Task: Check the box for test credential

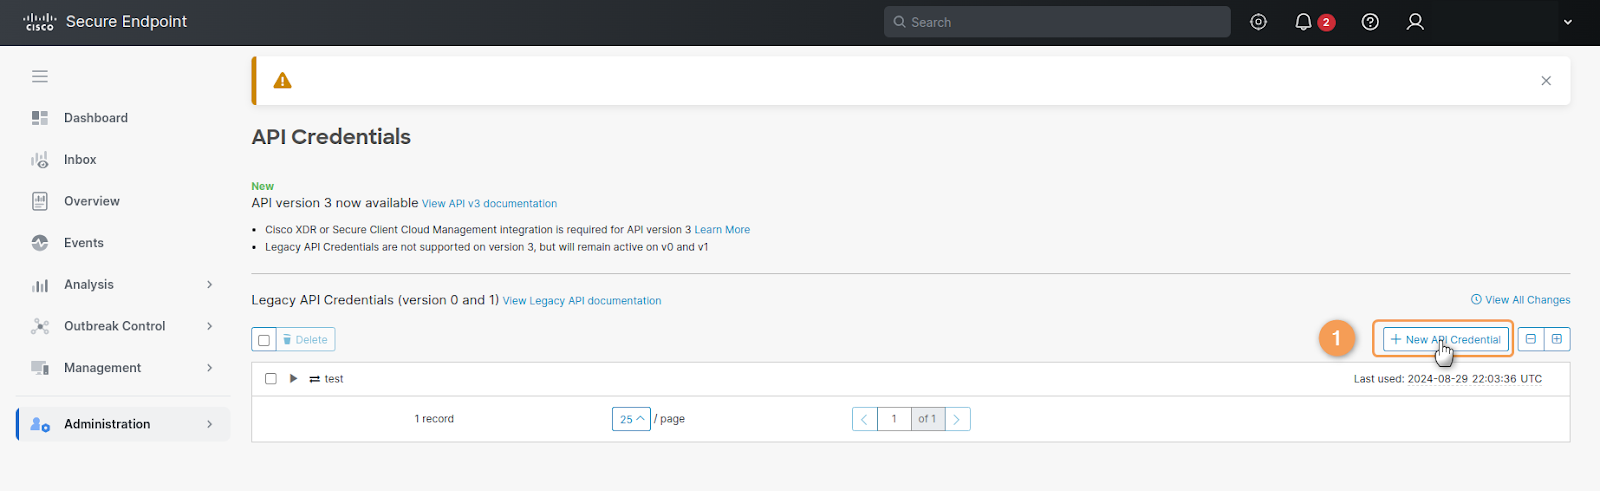Action: coord(271,379)
